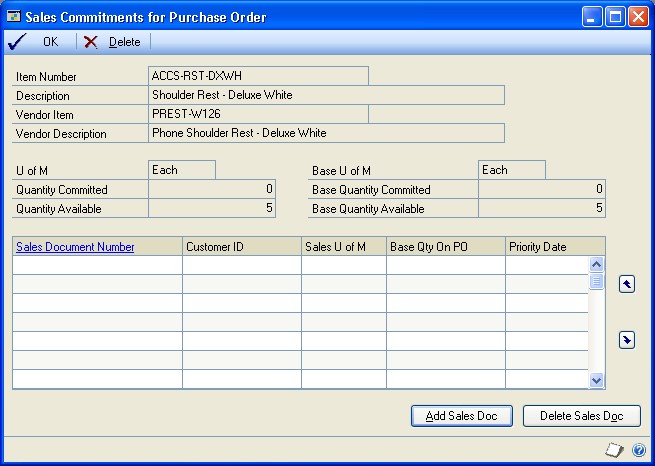Click the Item Number field ACCS-RST-DXWH
The height and width of the screenshot is (466, 655).
click(258, 76)
